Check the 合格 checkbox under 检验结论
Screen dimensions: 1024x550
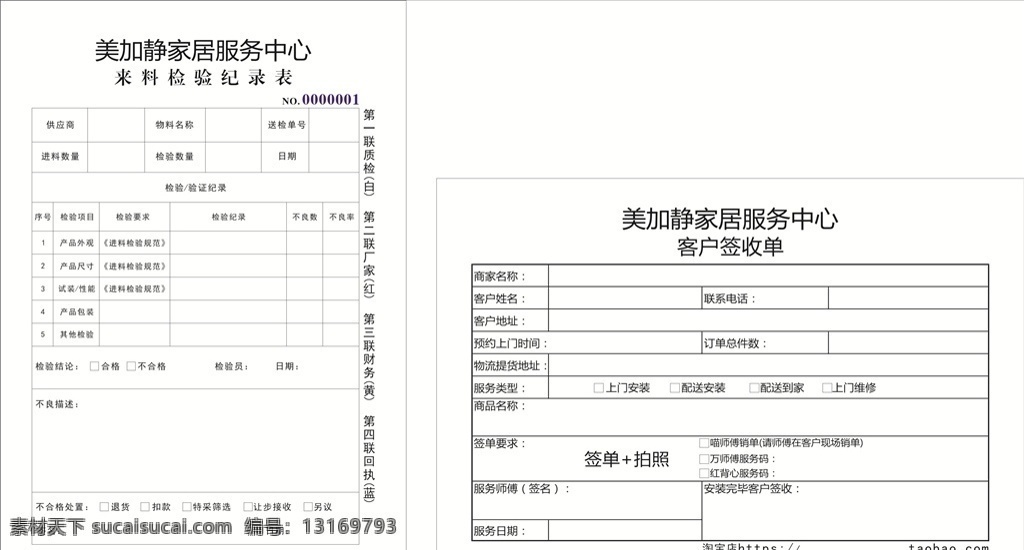[x=95, y=367]
